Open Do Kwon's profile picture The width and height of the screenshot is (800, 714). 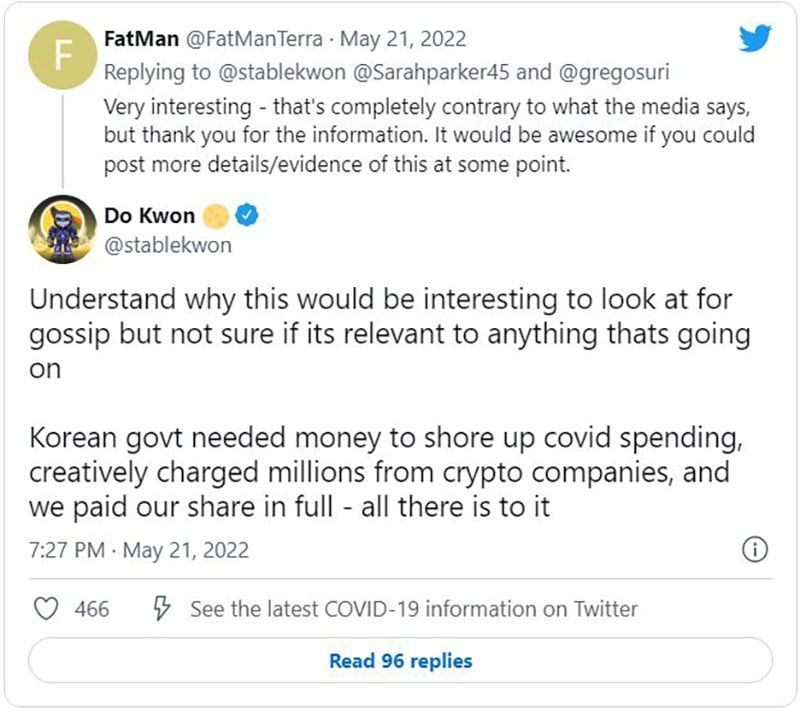[x=62, y=229]
